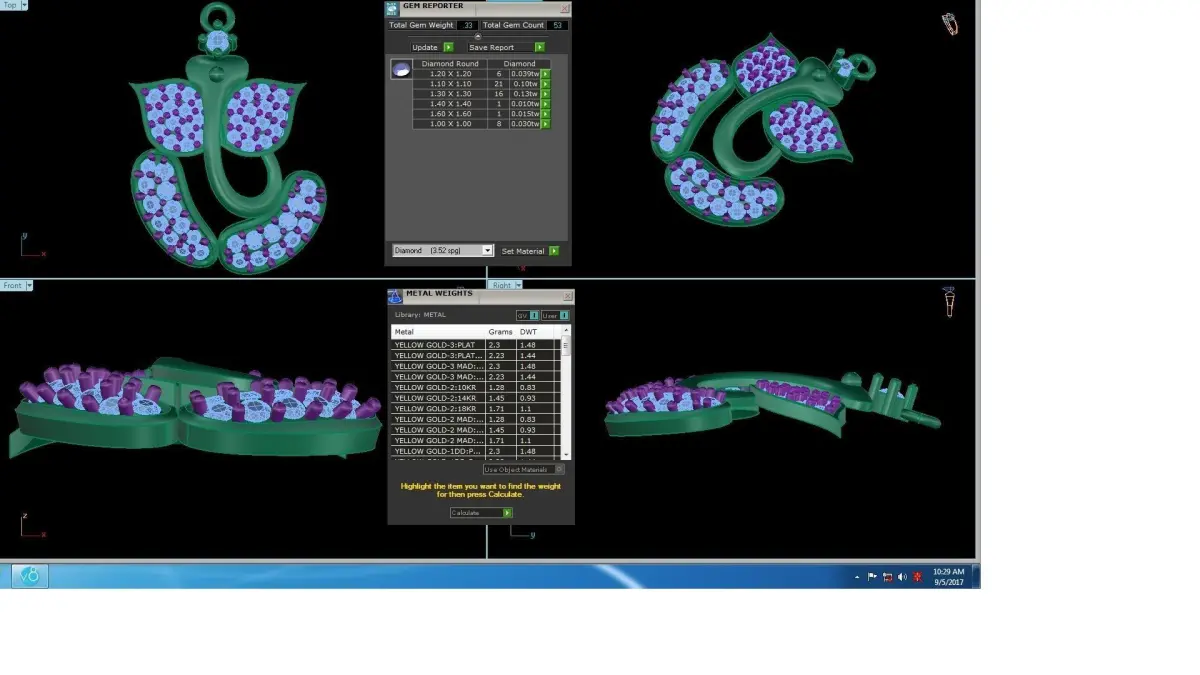
Task: Open the Diamond (3.52 spg) material dropdown
Action: tap(442, 251)
